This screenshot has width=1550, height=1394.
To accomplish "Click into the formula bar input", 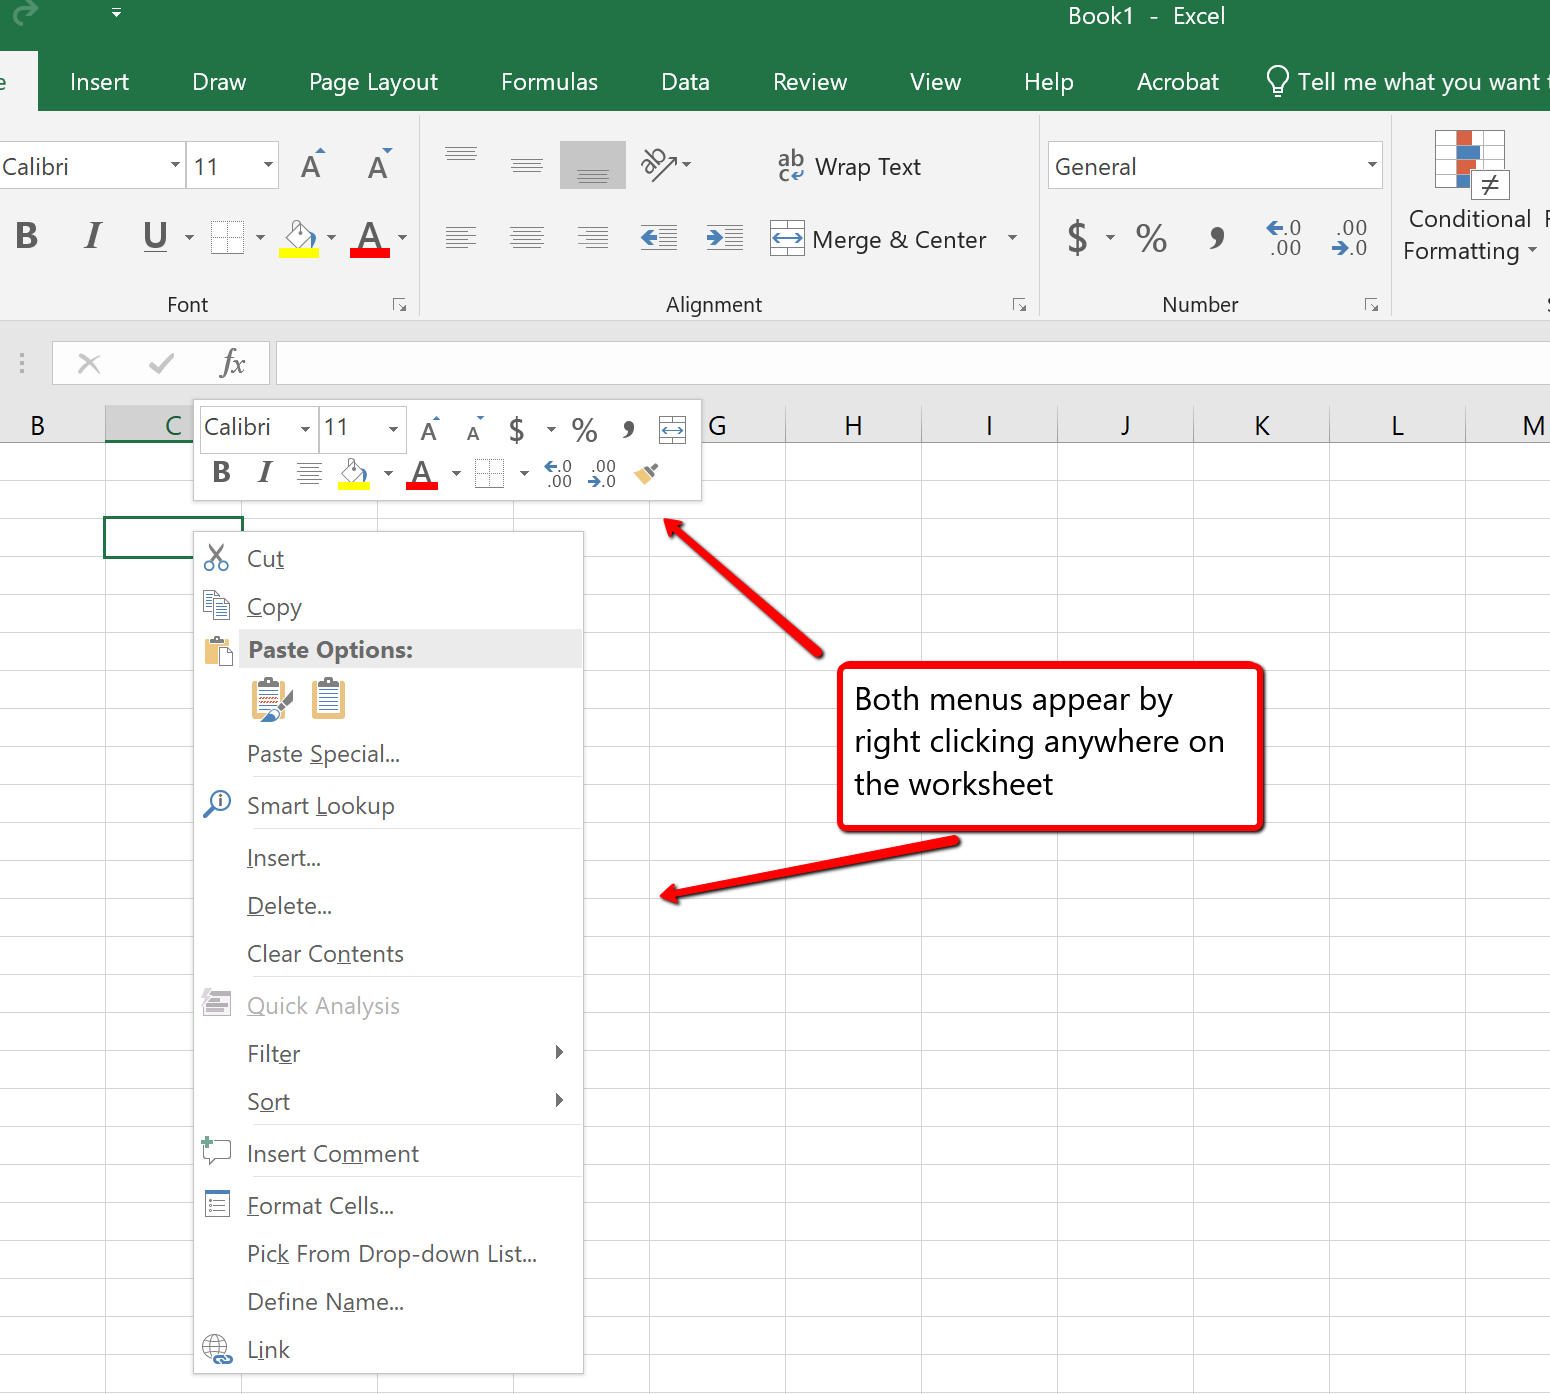I will [912, 363].
